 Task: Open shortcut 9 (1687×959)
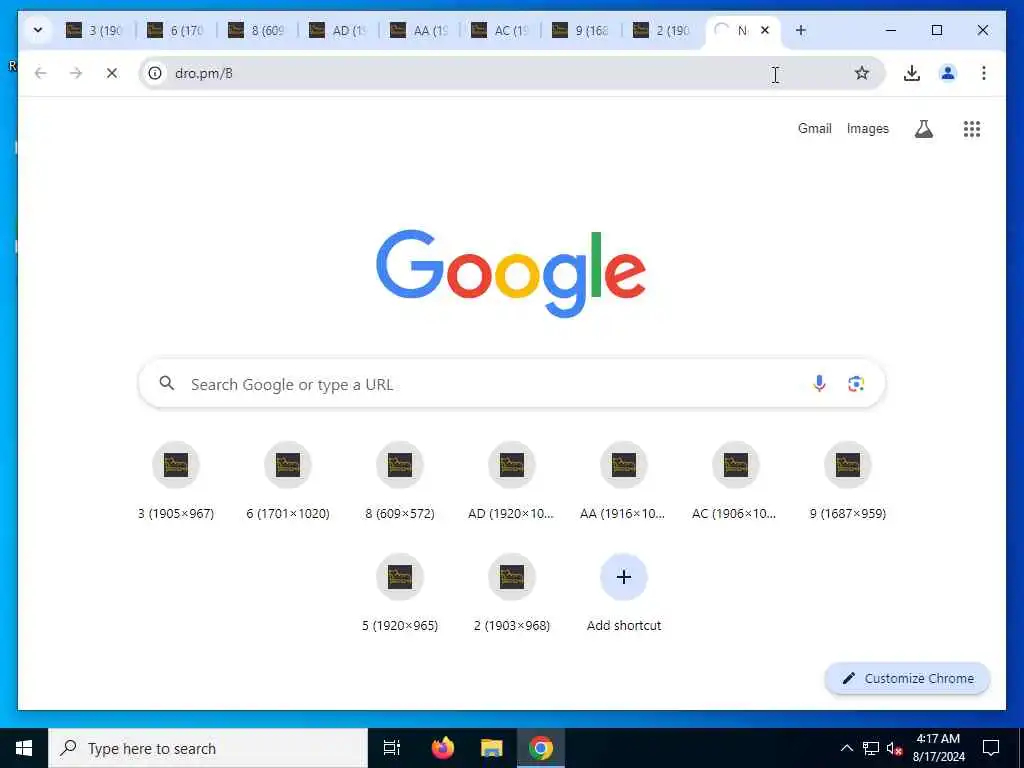point(848,481)
